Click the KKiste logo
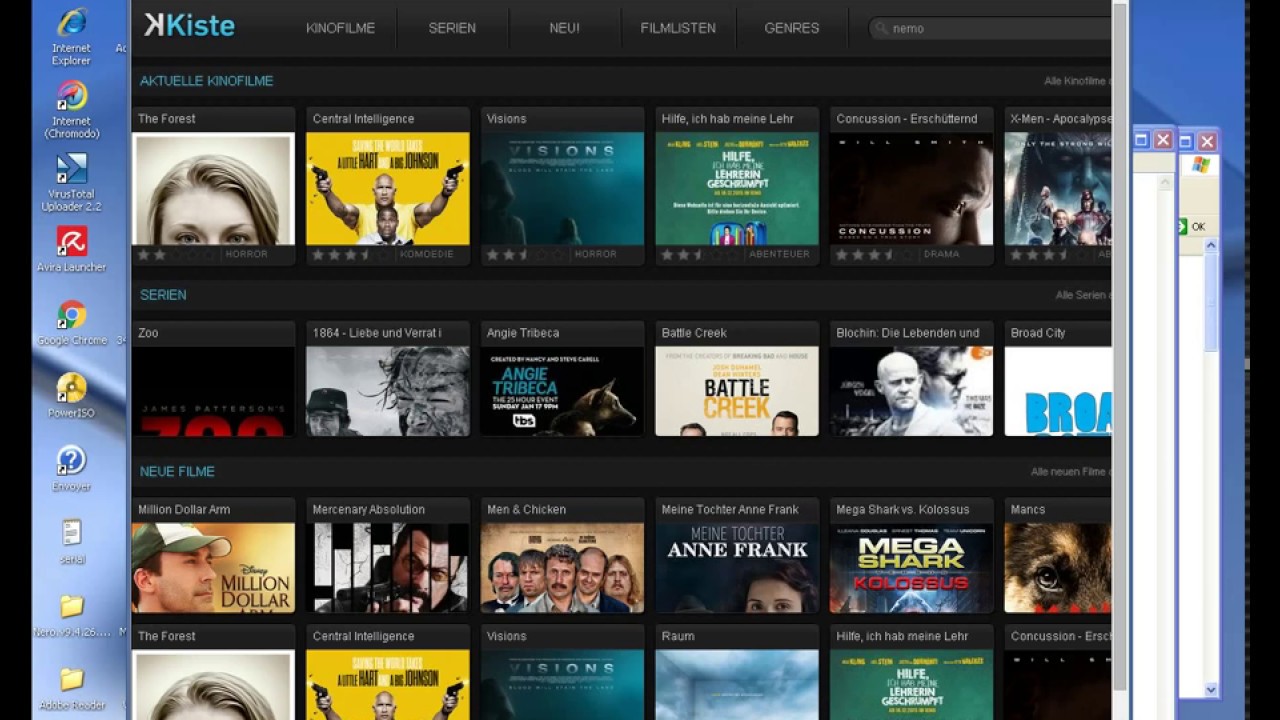This screenshot has width=1280, height=720. click(189, 26)
